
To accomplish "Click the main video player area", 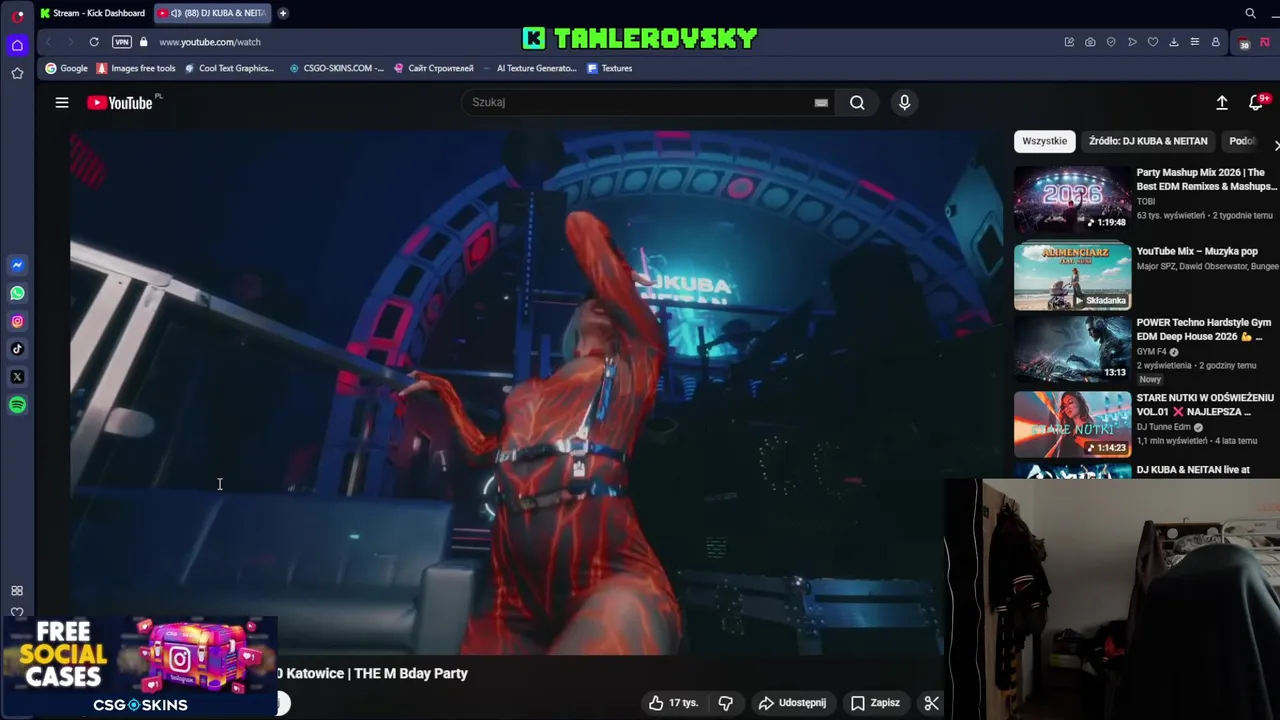I will 536,392.
